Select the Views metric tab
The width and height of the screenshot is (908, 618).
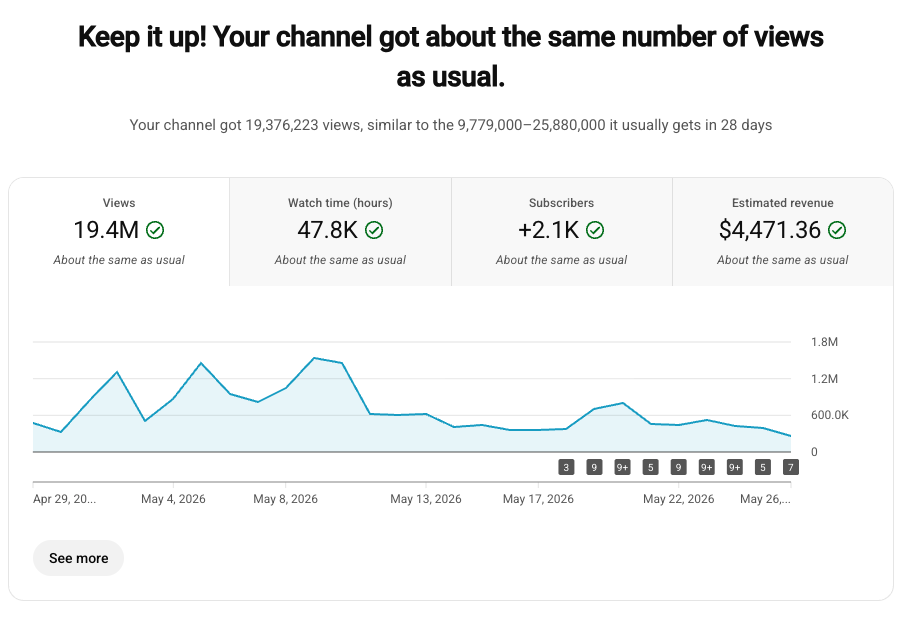pyautogui.click(x=119, y=232)
